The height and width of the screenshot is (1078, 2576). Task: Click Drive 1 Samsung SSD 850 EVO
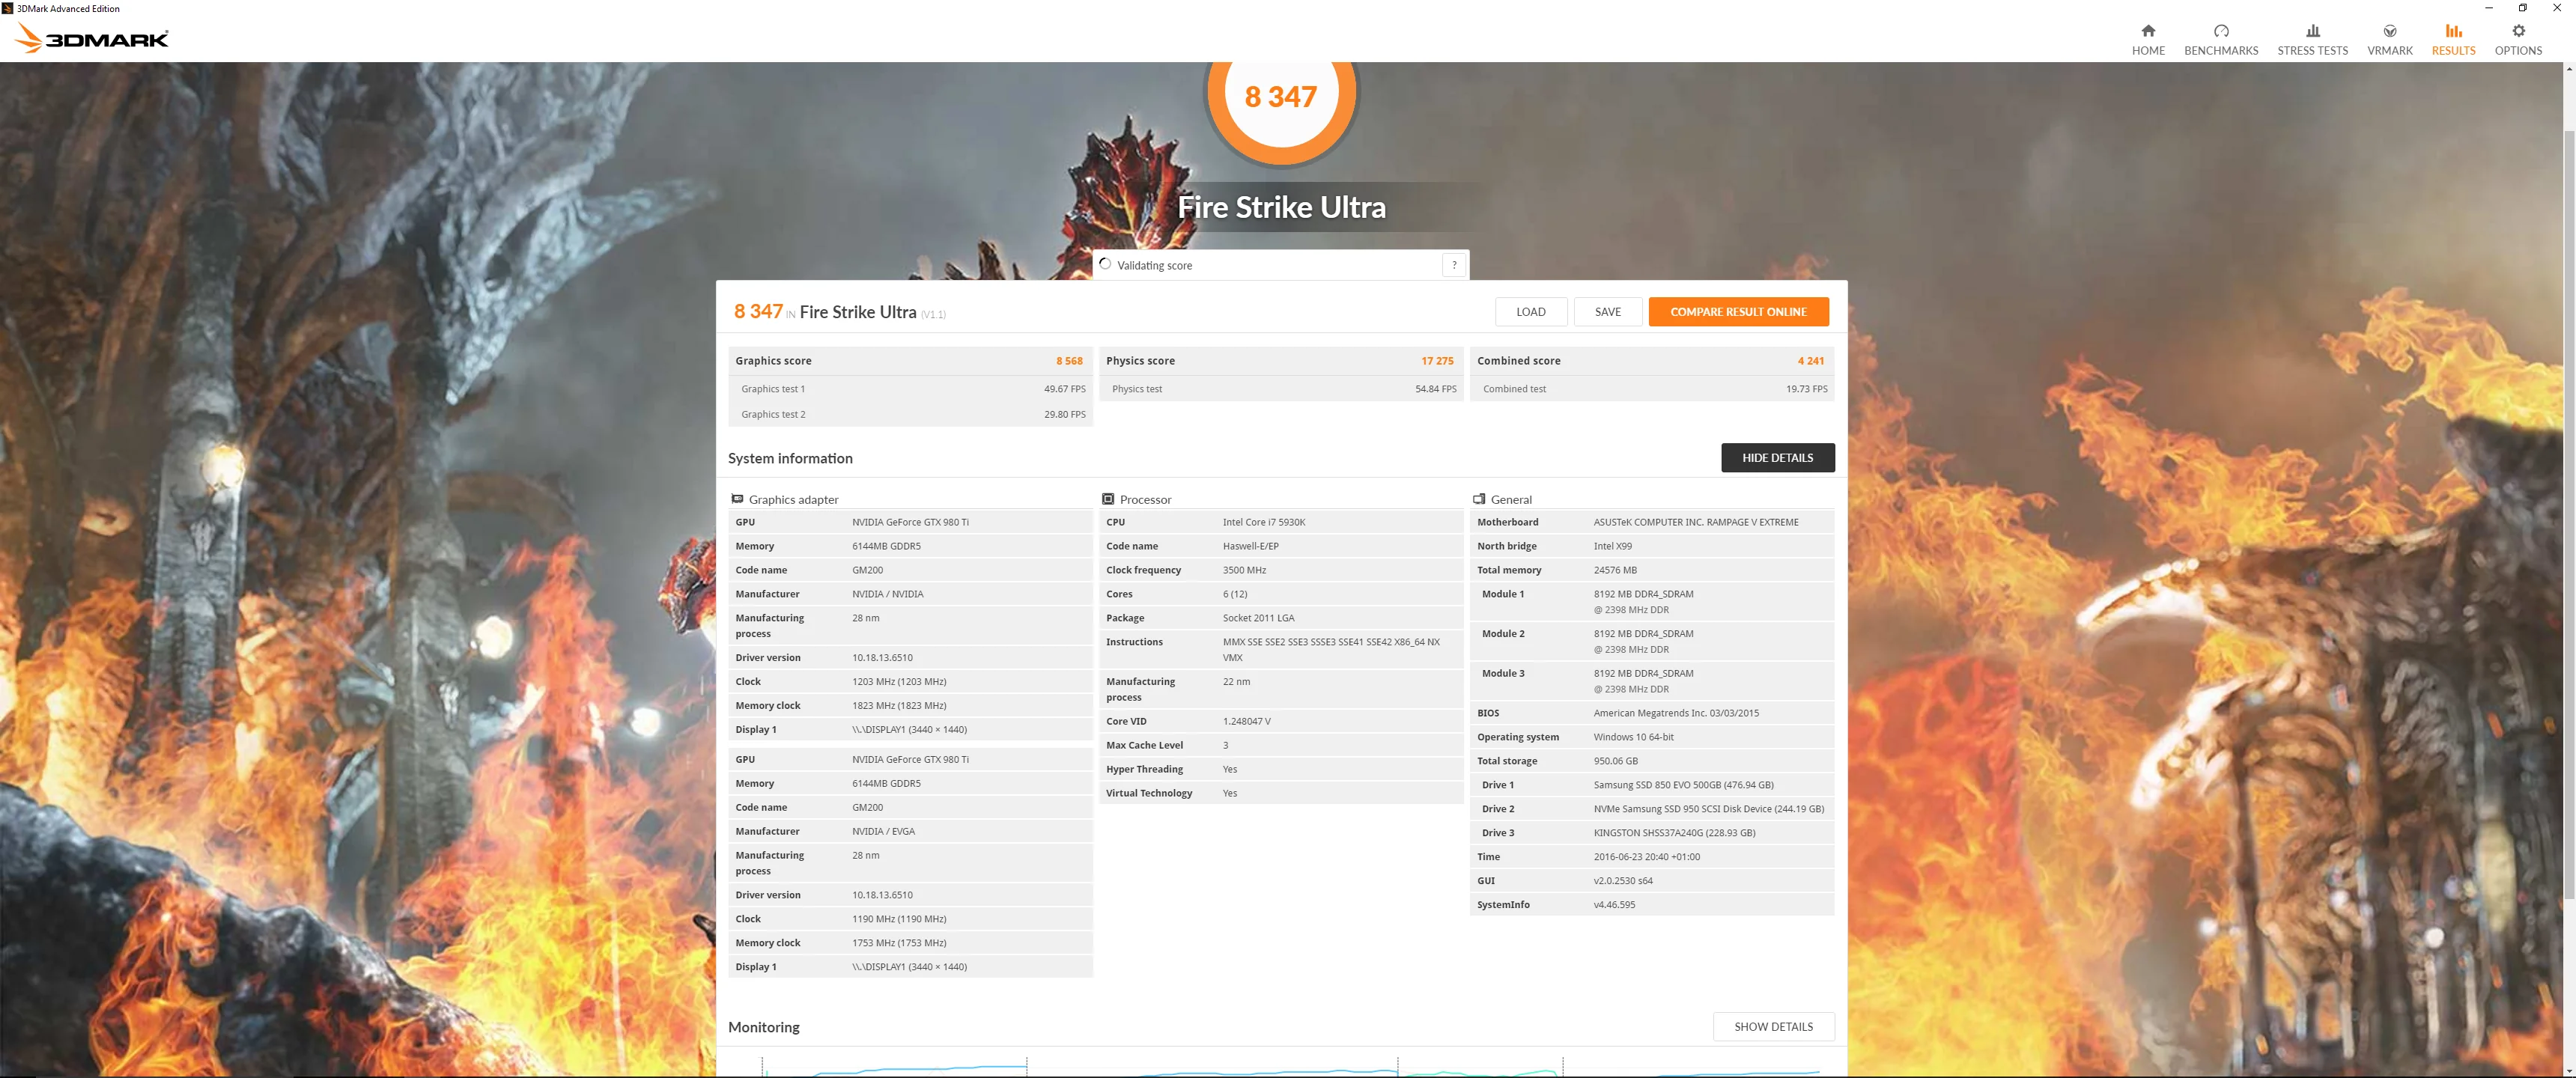(1683, 785)
